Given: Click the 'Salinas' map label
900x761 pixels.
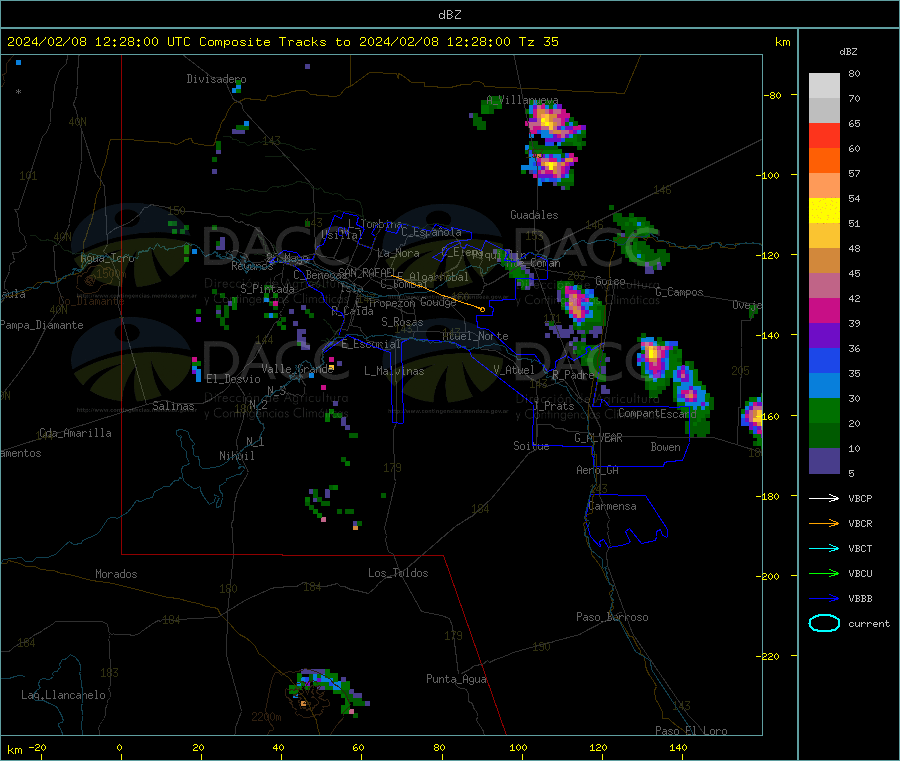Looking at the screenshot, I should pyautogui.click(x=173, y=406).
